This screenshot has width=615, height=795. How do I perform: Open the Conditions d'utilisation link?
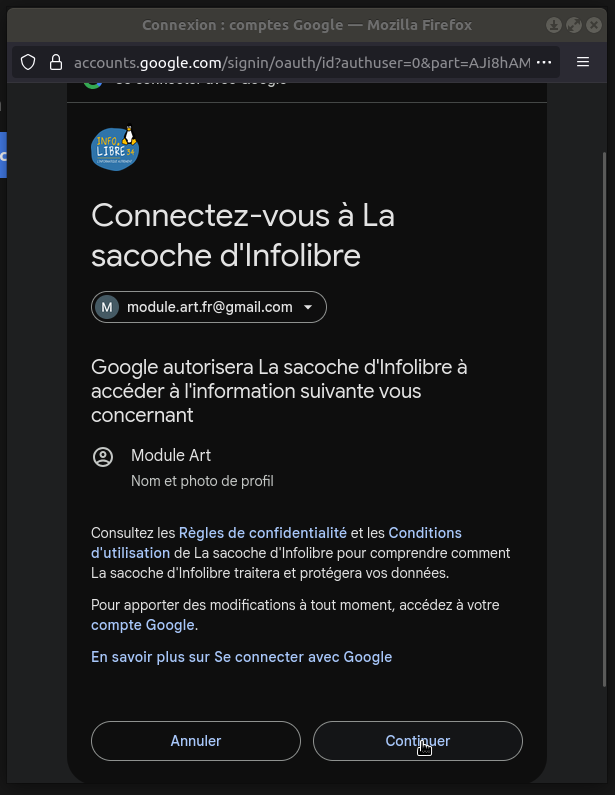pos(425,533)
